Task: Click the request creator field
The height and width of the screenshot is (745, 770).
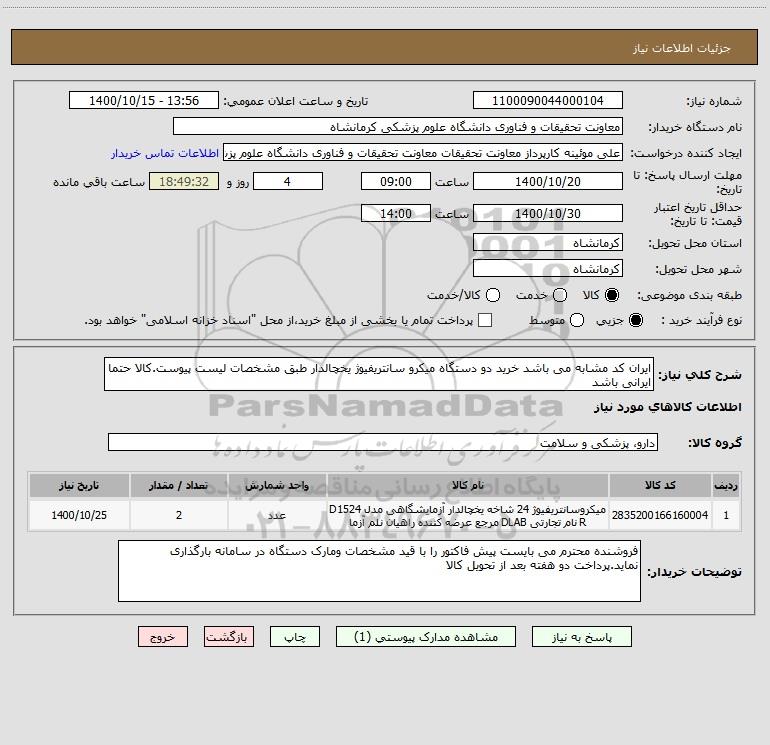Action: 423,153
